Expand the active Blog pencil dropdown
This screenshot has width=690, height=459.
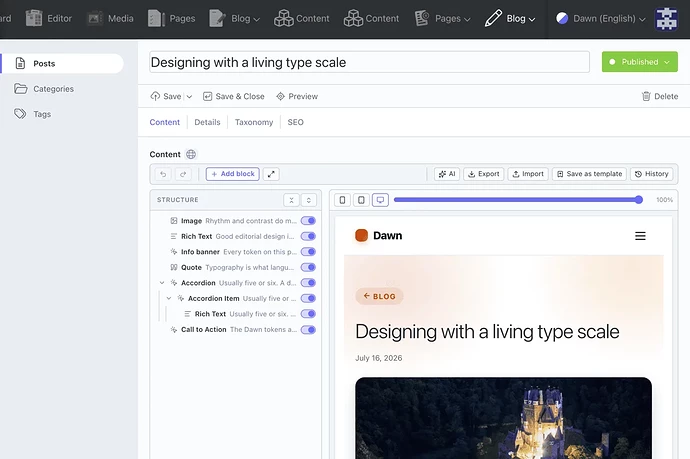[x=510, y=18]
